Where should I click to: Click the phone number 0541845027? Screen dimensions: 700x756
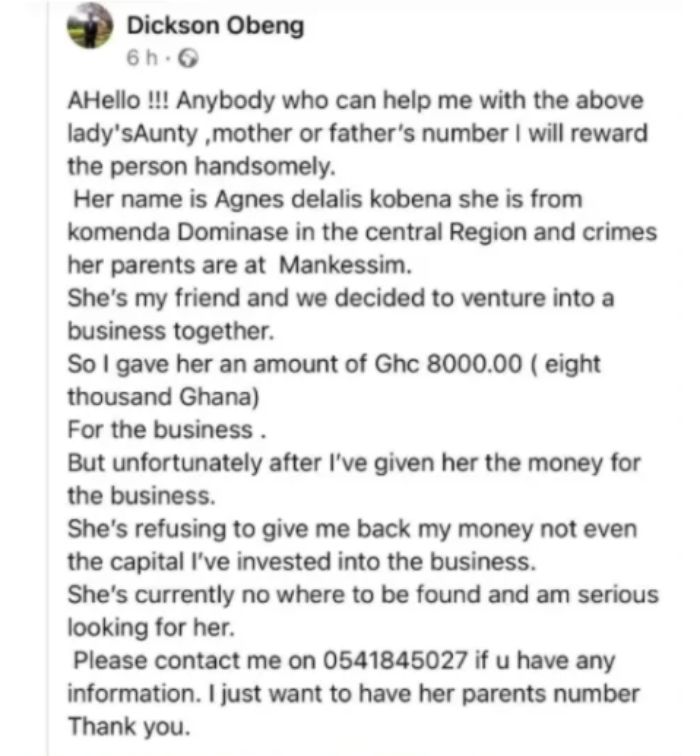tap(395, 660)
